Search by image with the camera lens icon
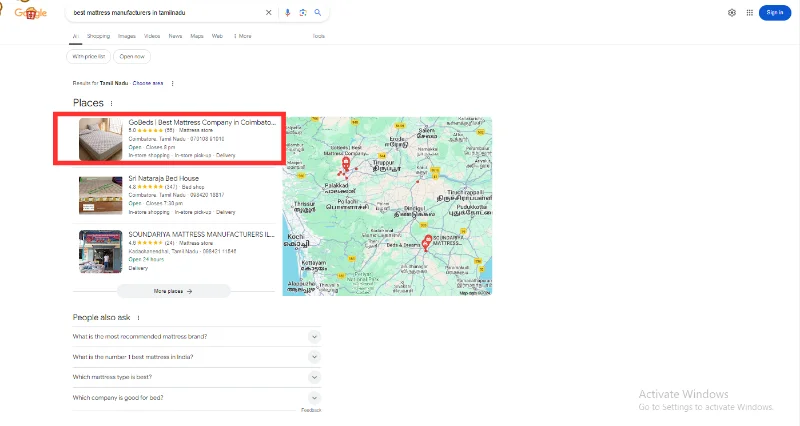Viewport: 800px width, 426px height. 303,13
